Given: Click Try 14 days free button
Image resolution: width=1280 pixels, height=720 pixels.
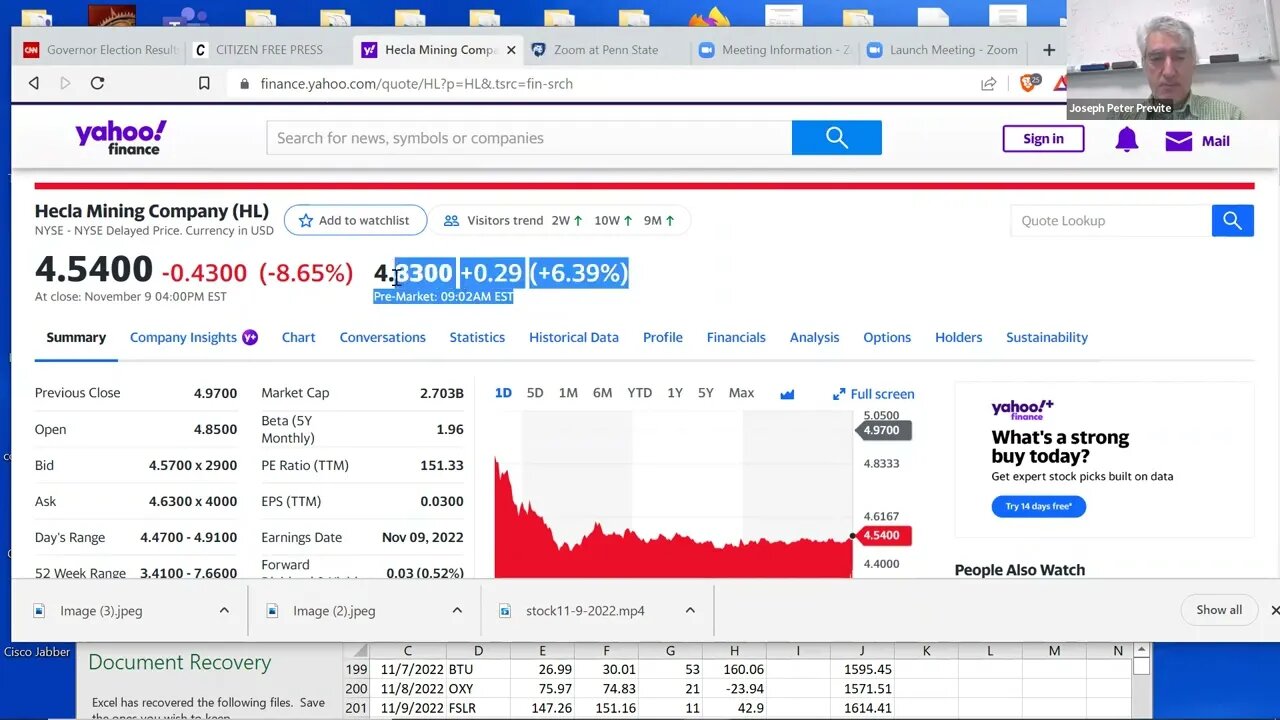Looking at the screenshot, I should (1039, 506).
